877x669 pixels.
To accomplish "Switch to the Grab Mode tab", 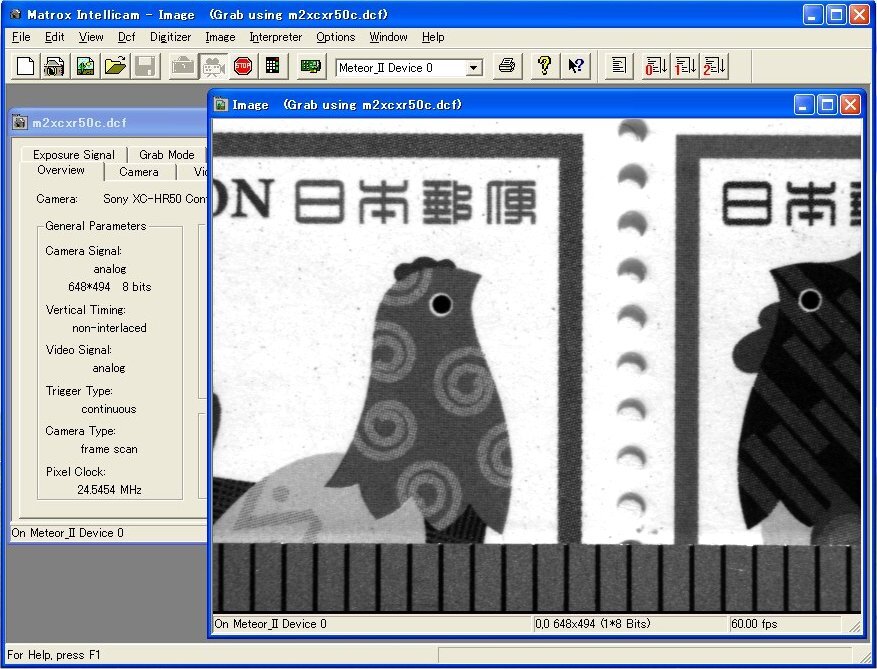I will pyautogui.click(x=167, y=154).
